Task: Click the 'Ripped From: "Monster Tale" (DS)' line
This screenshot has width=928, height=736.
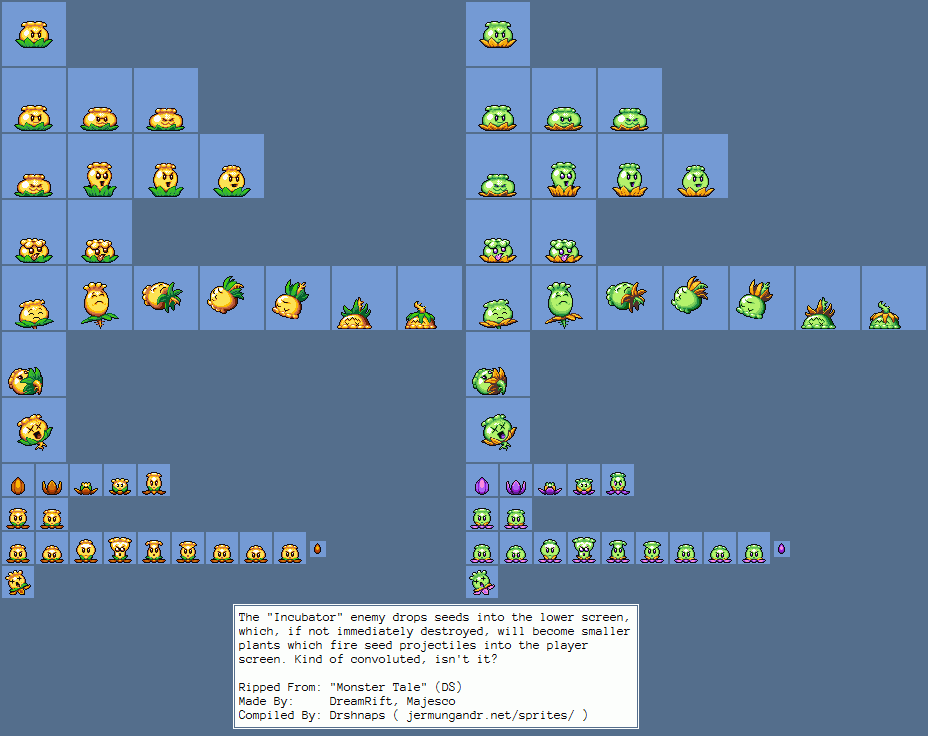Action: (350, 687)
